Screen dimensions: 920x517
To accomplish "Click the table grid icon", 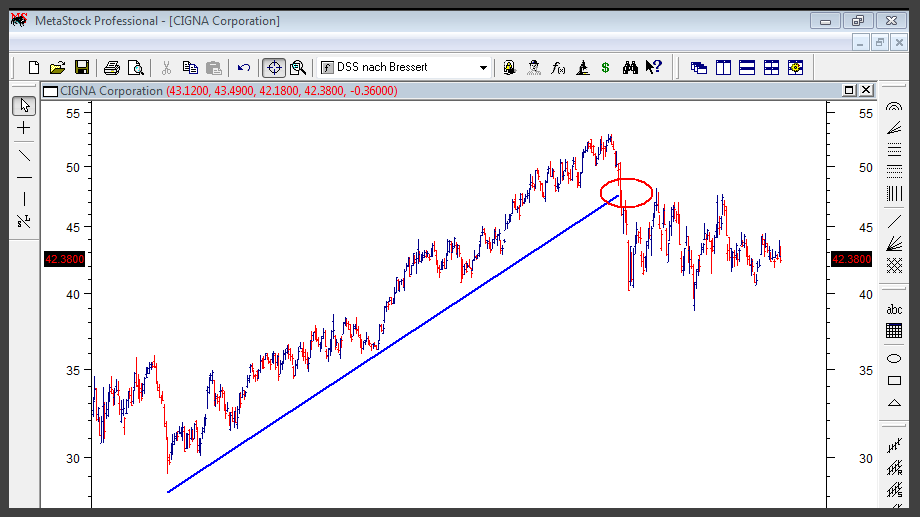I will click(894, 331).
